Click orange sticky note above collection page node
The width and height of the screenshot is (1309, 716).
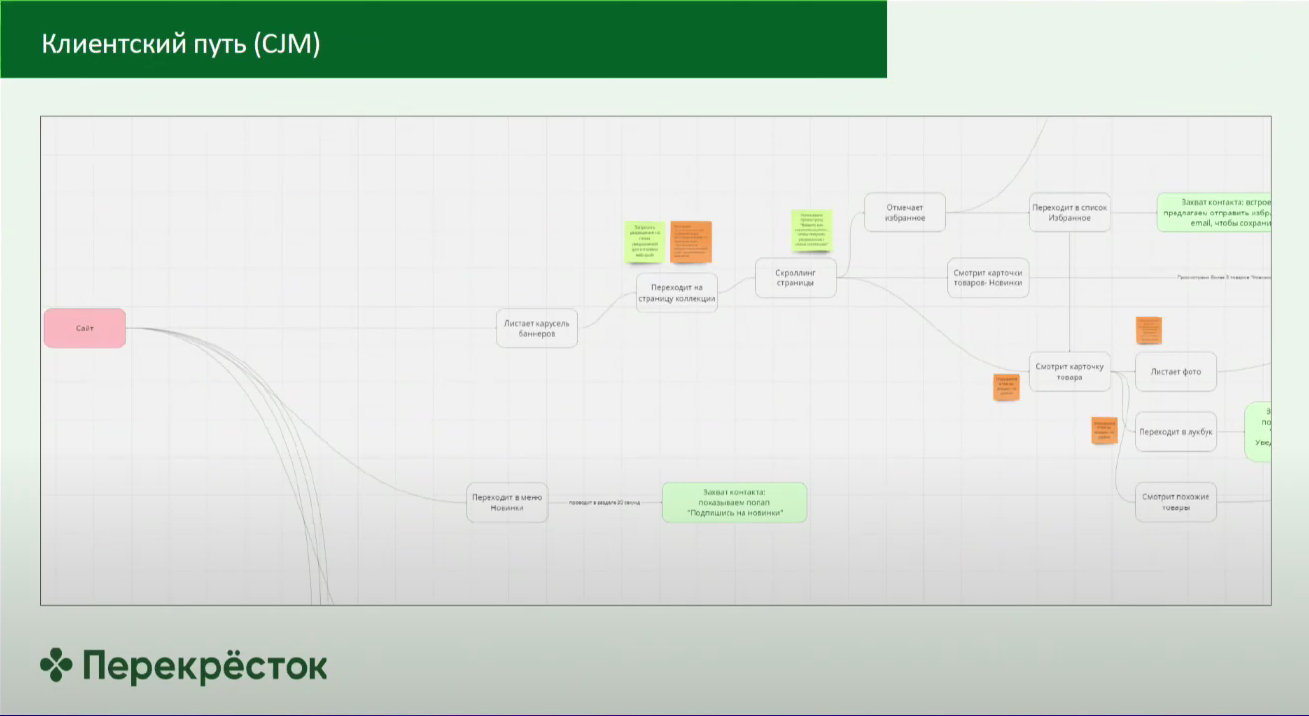pyautogui.click(x=691, y=242)
